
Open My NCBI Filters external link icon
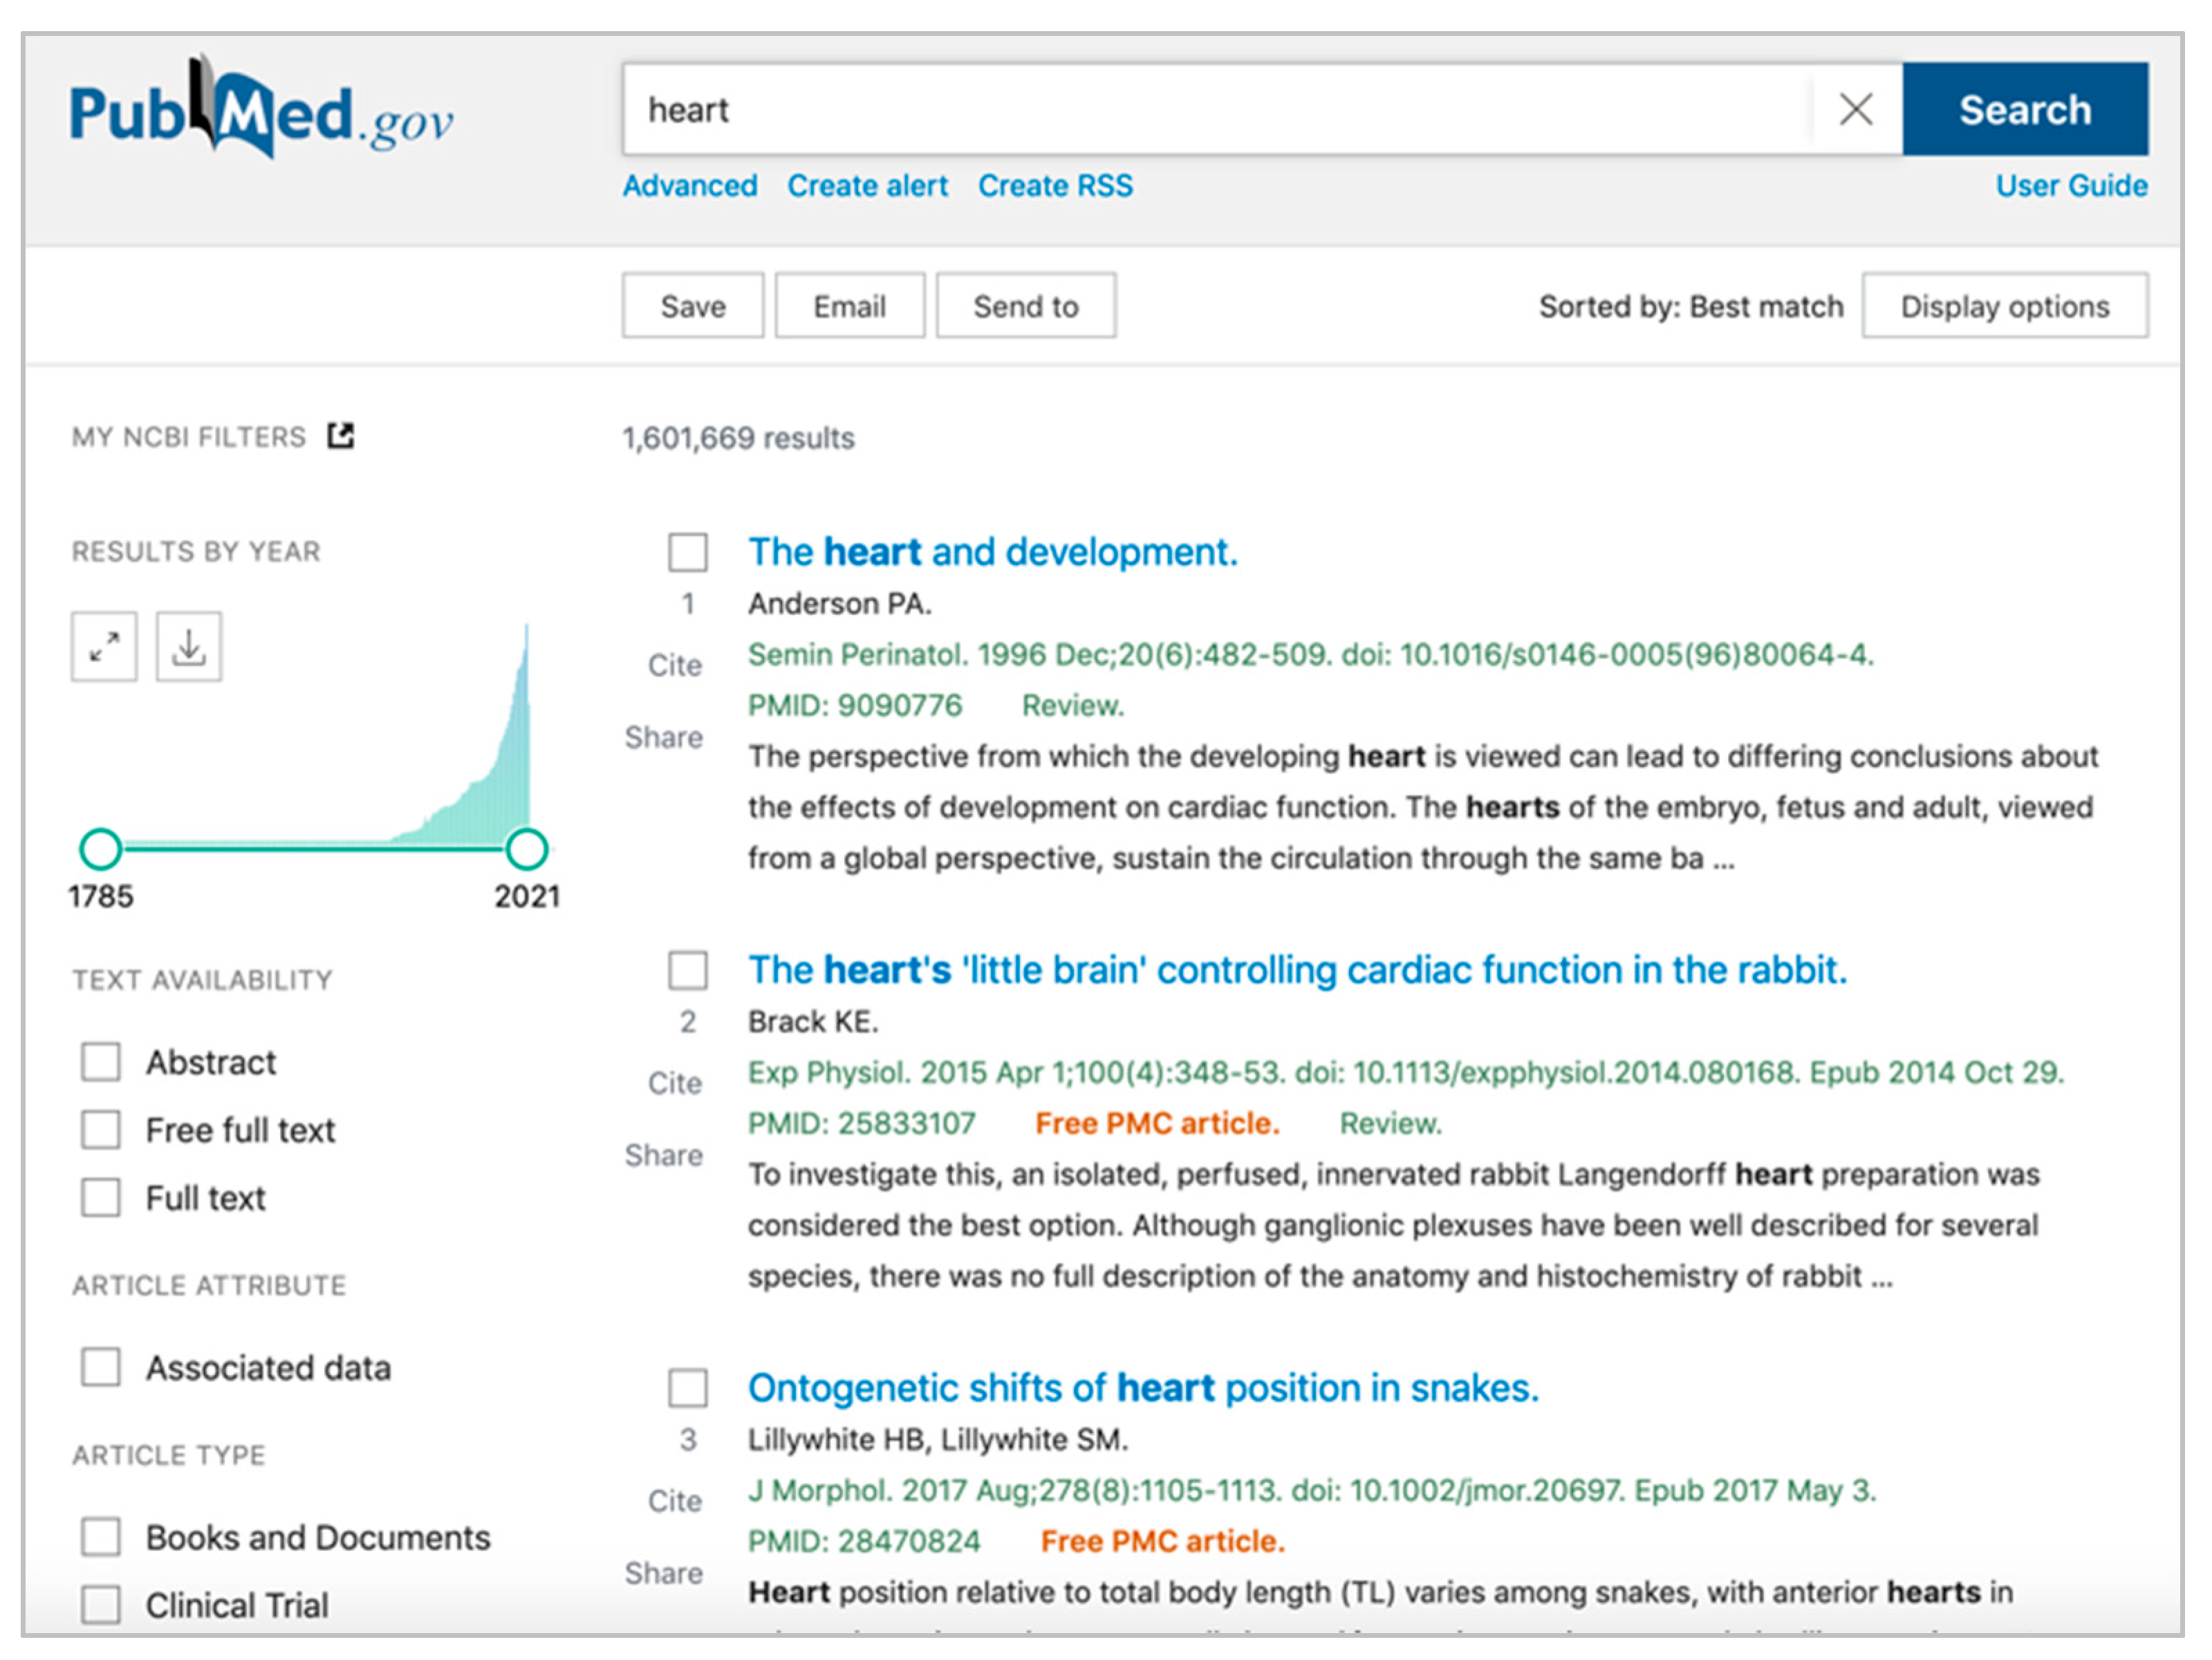coord(340,436)
